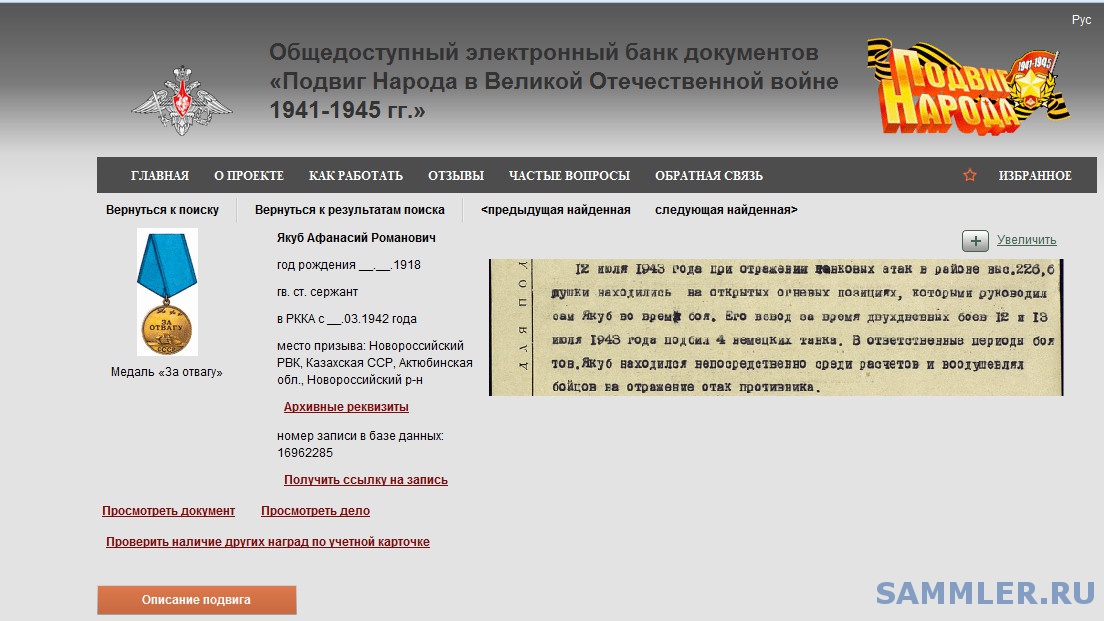
Task: Click Вернуться к результатам поиска
Action: [x=349, y=210]
